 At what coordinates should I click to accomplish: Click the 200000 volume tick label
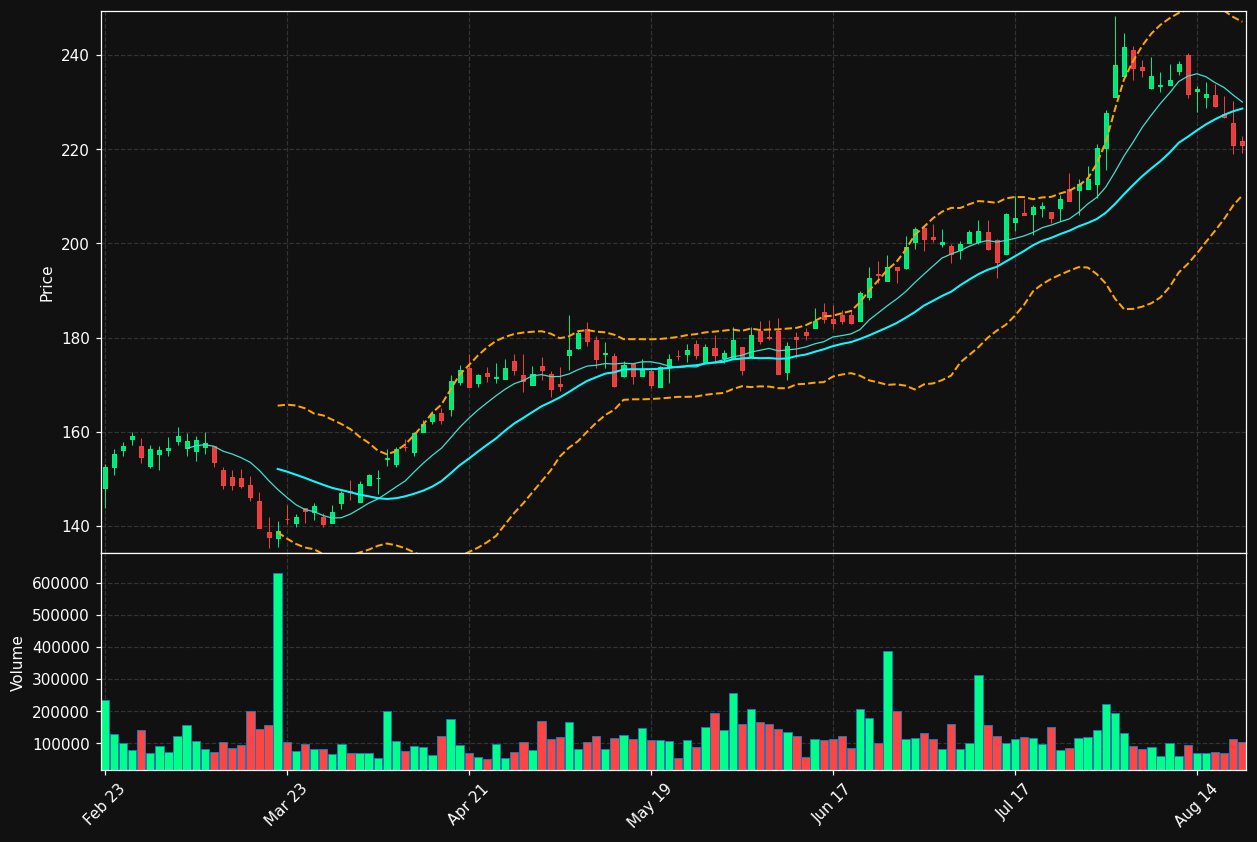62,712
